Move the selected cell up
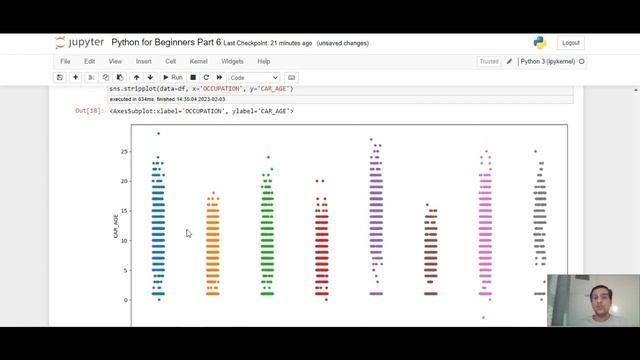Screen dimensions: 640x360 [x=136, y=78]
